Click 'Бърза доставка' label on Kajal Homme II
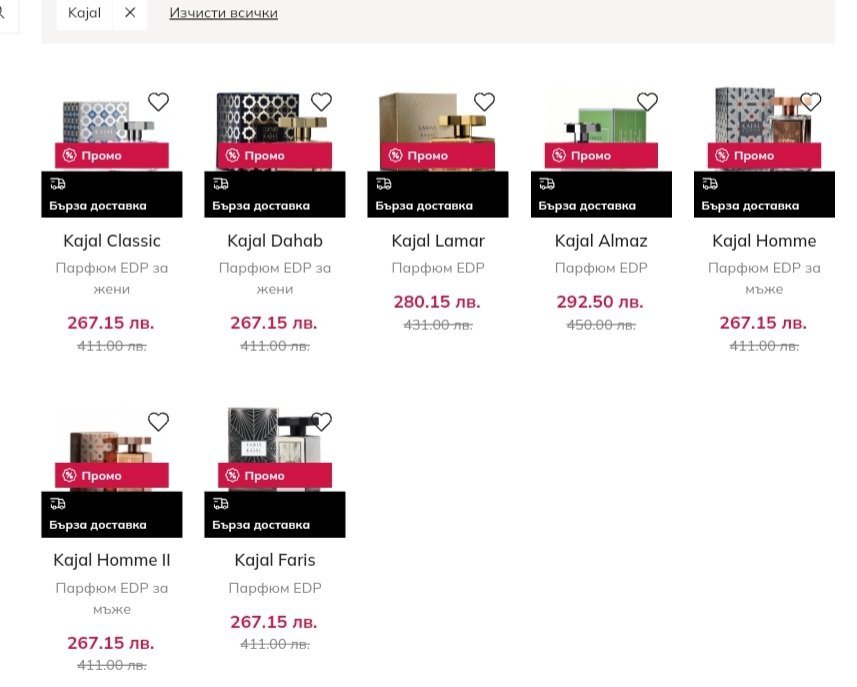 pos(98,525)
